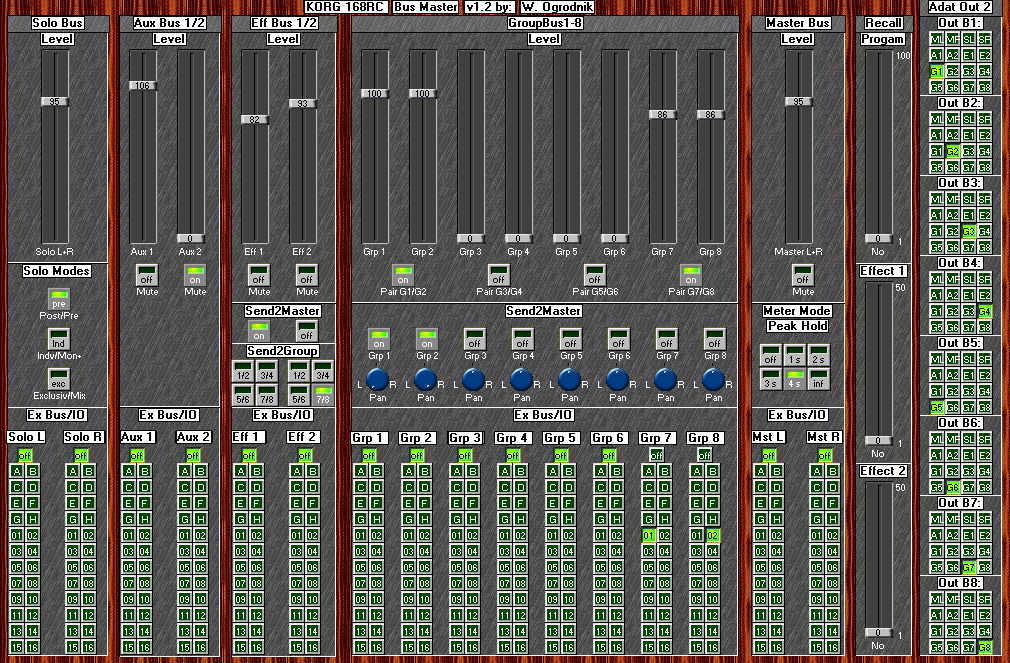Select G4 for Out B4
The image size is (1010, 663).
click(984, 311)
